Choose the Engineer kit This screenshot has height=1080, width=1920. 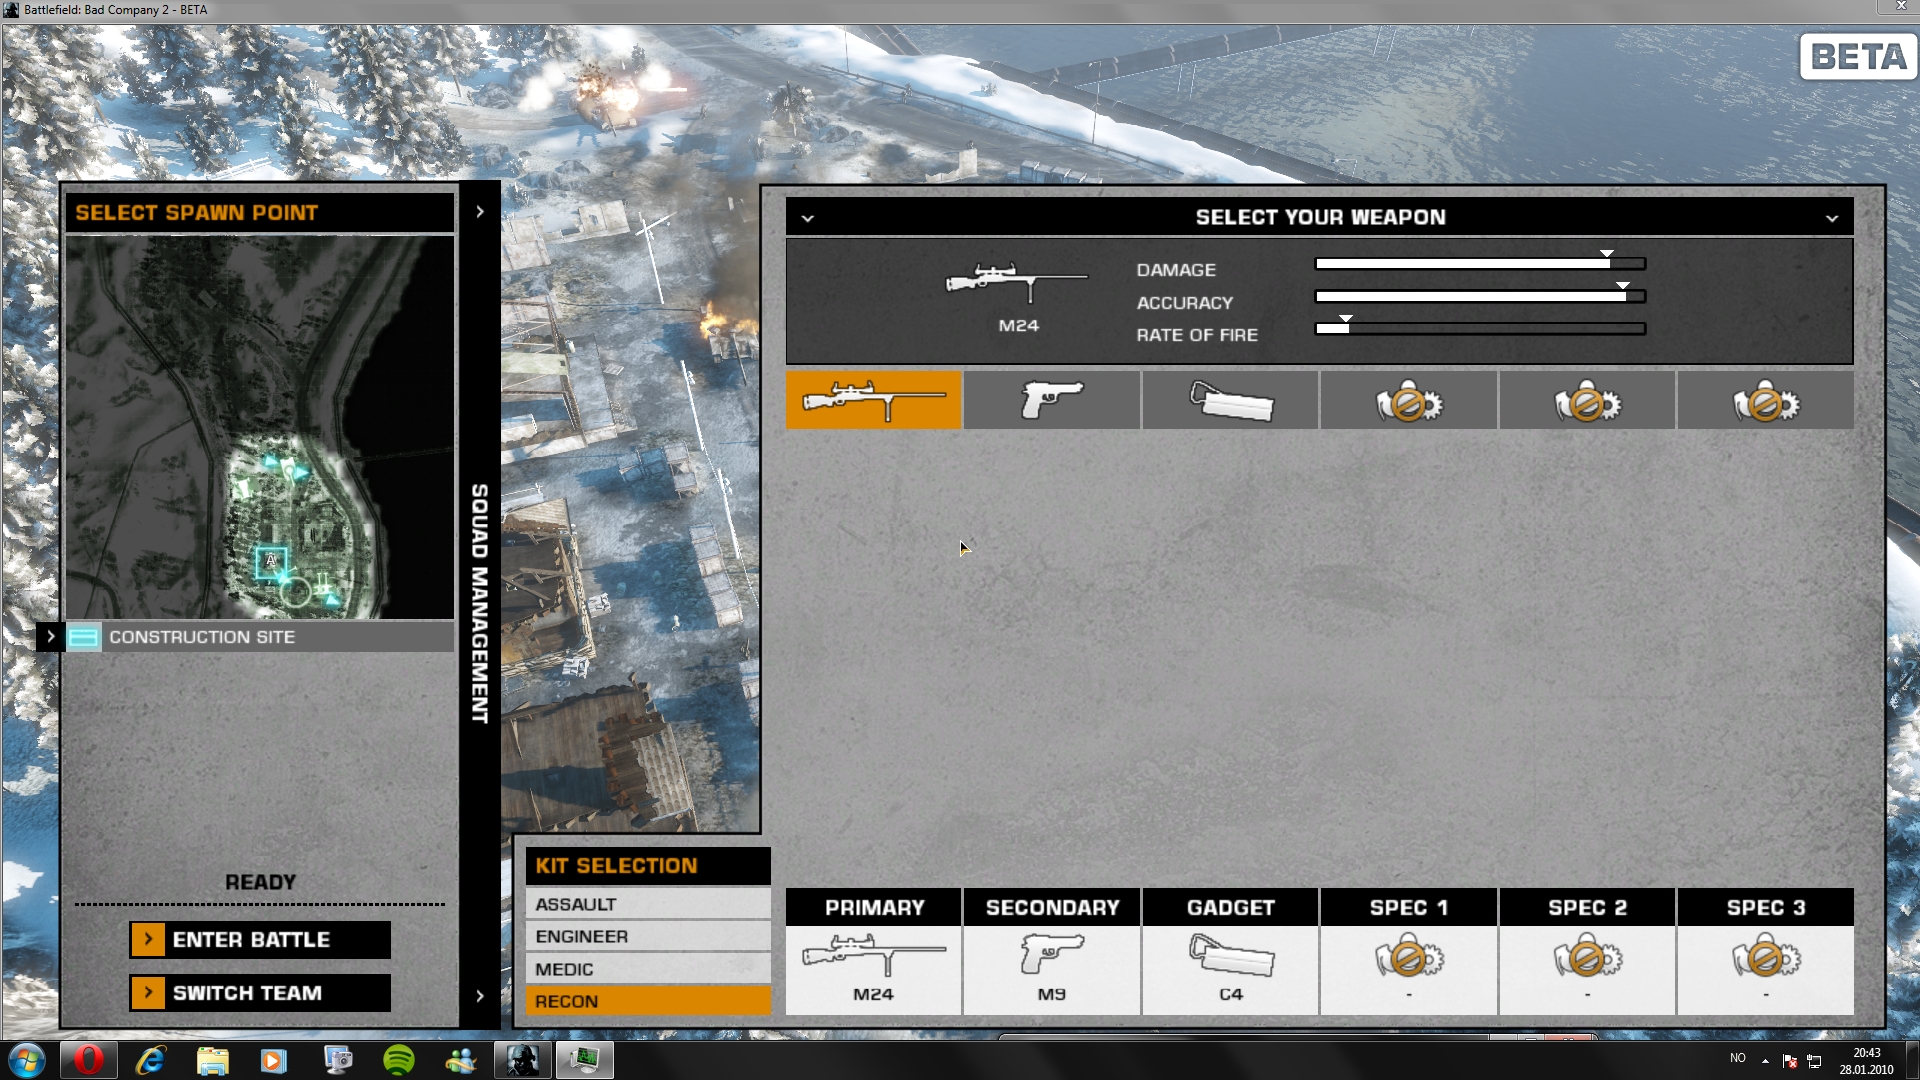pos(648,936)
